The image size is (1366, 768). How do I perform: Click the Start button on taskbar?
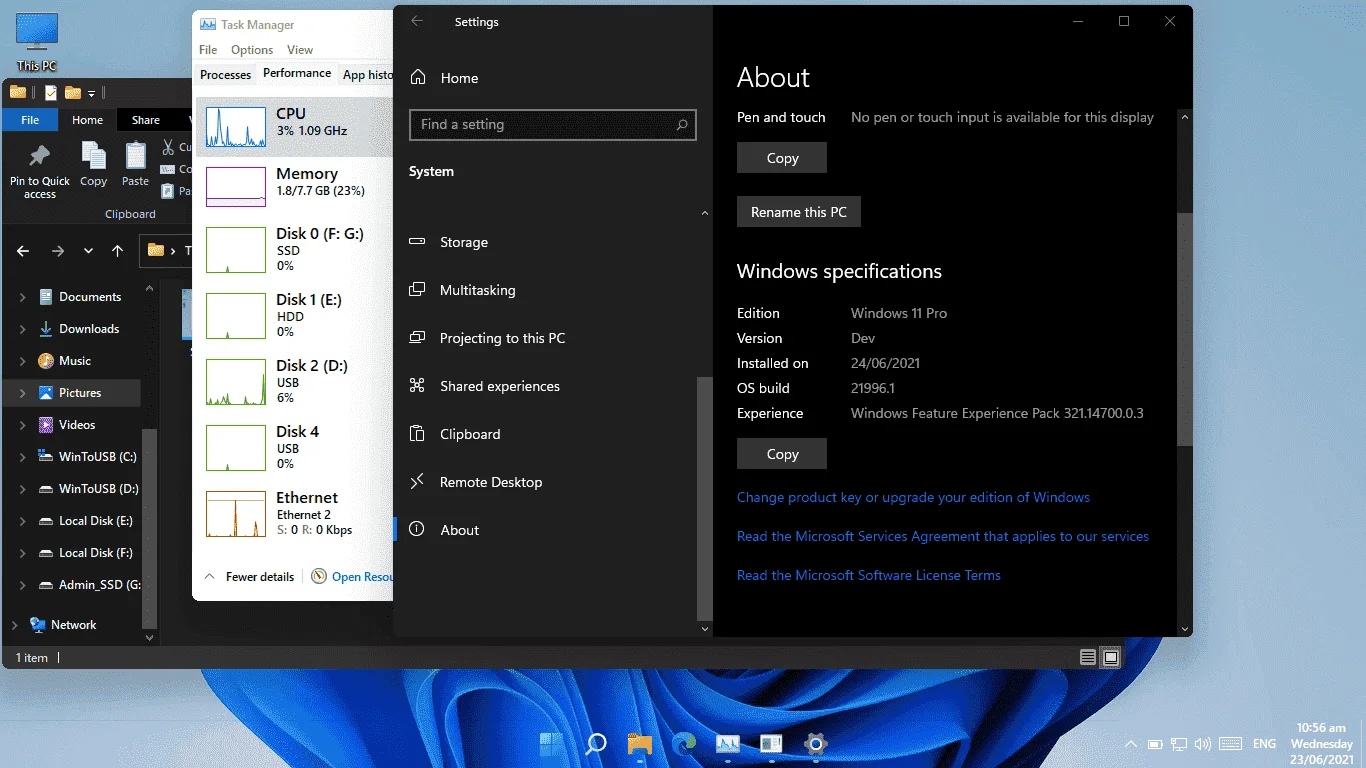pyautogui.click(x=551, y=743)
